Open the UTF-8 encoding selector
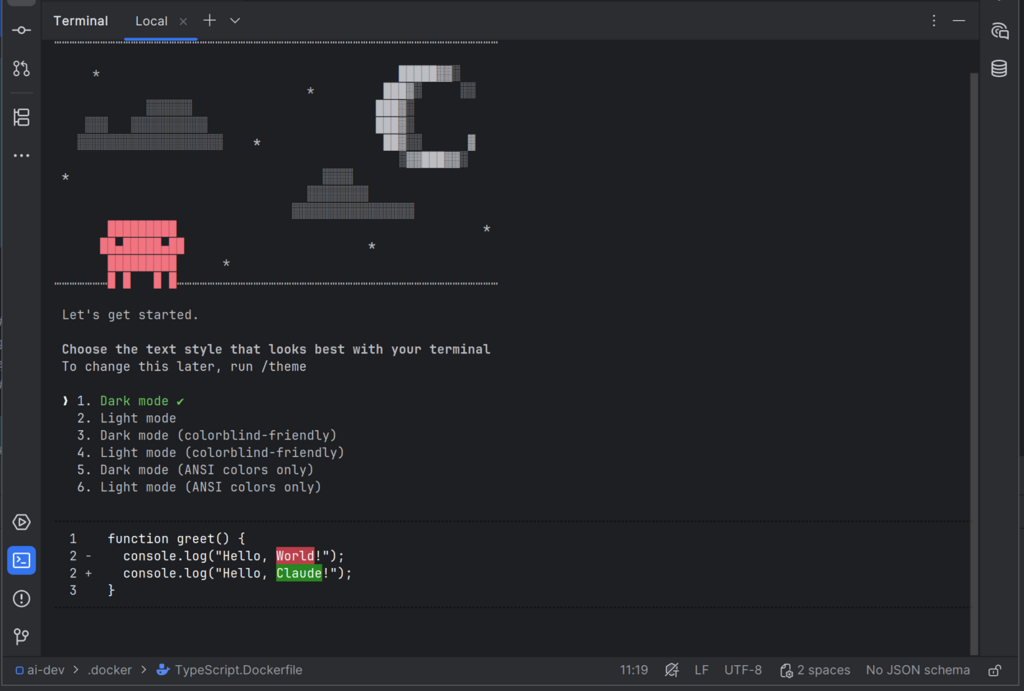1024x691 pixels. (x=743, y=670)
